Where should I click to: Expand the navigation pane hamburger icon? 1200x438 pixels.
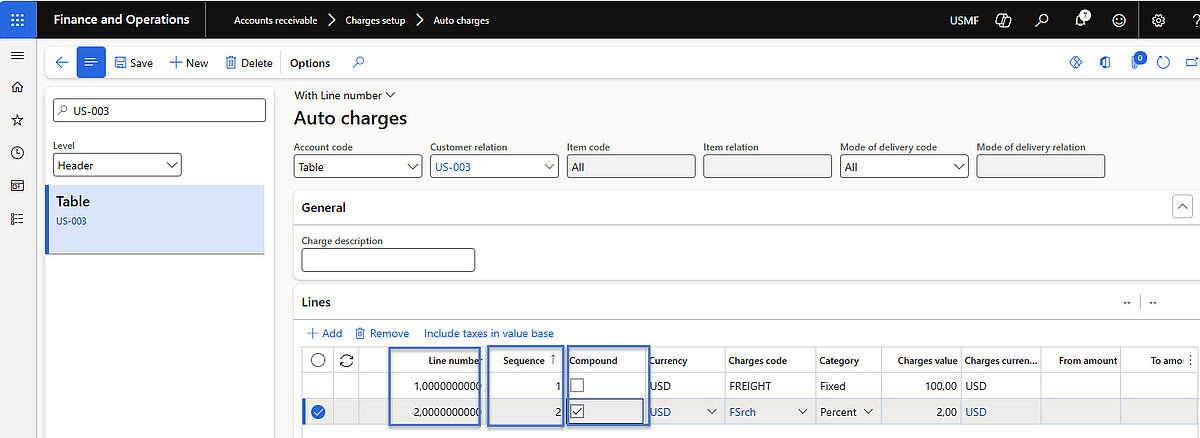pyautogui.click(x=17, y=55)
